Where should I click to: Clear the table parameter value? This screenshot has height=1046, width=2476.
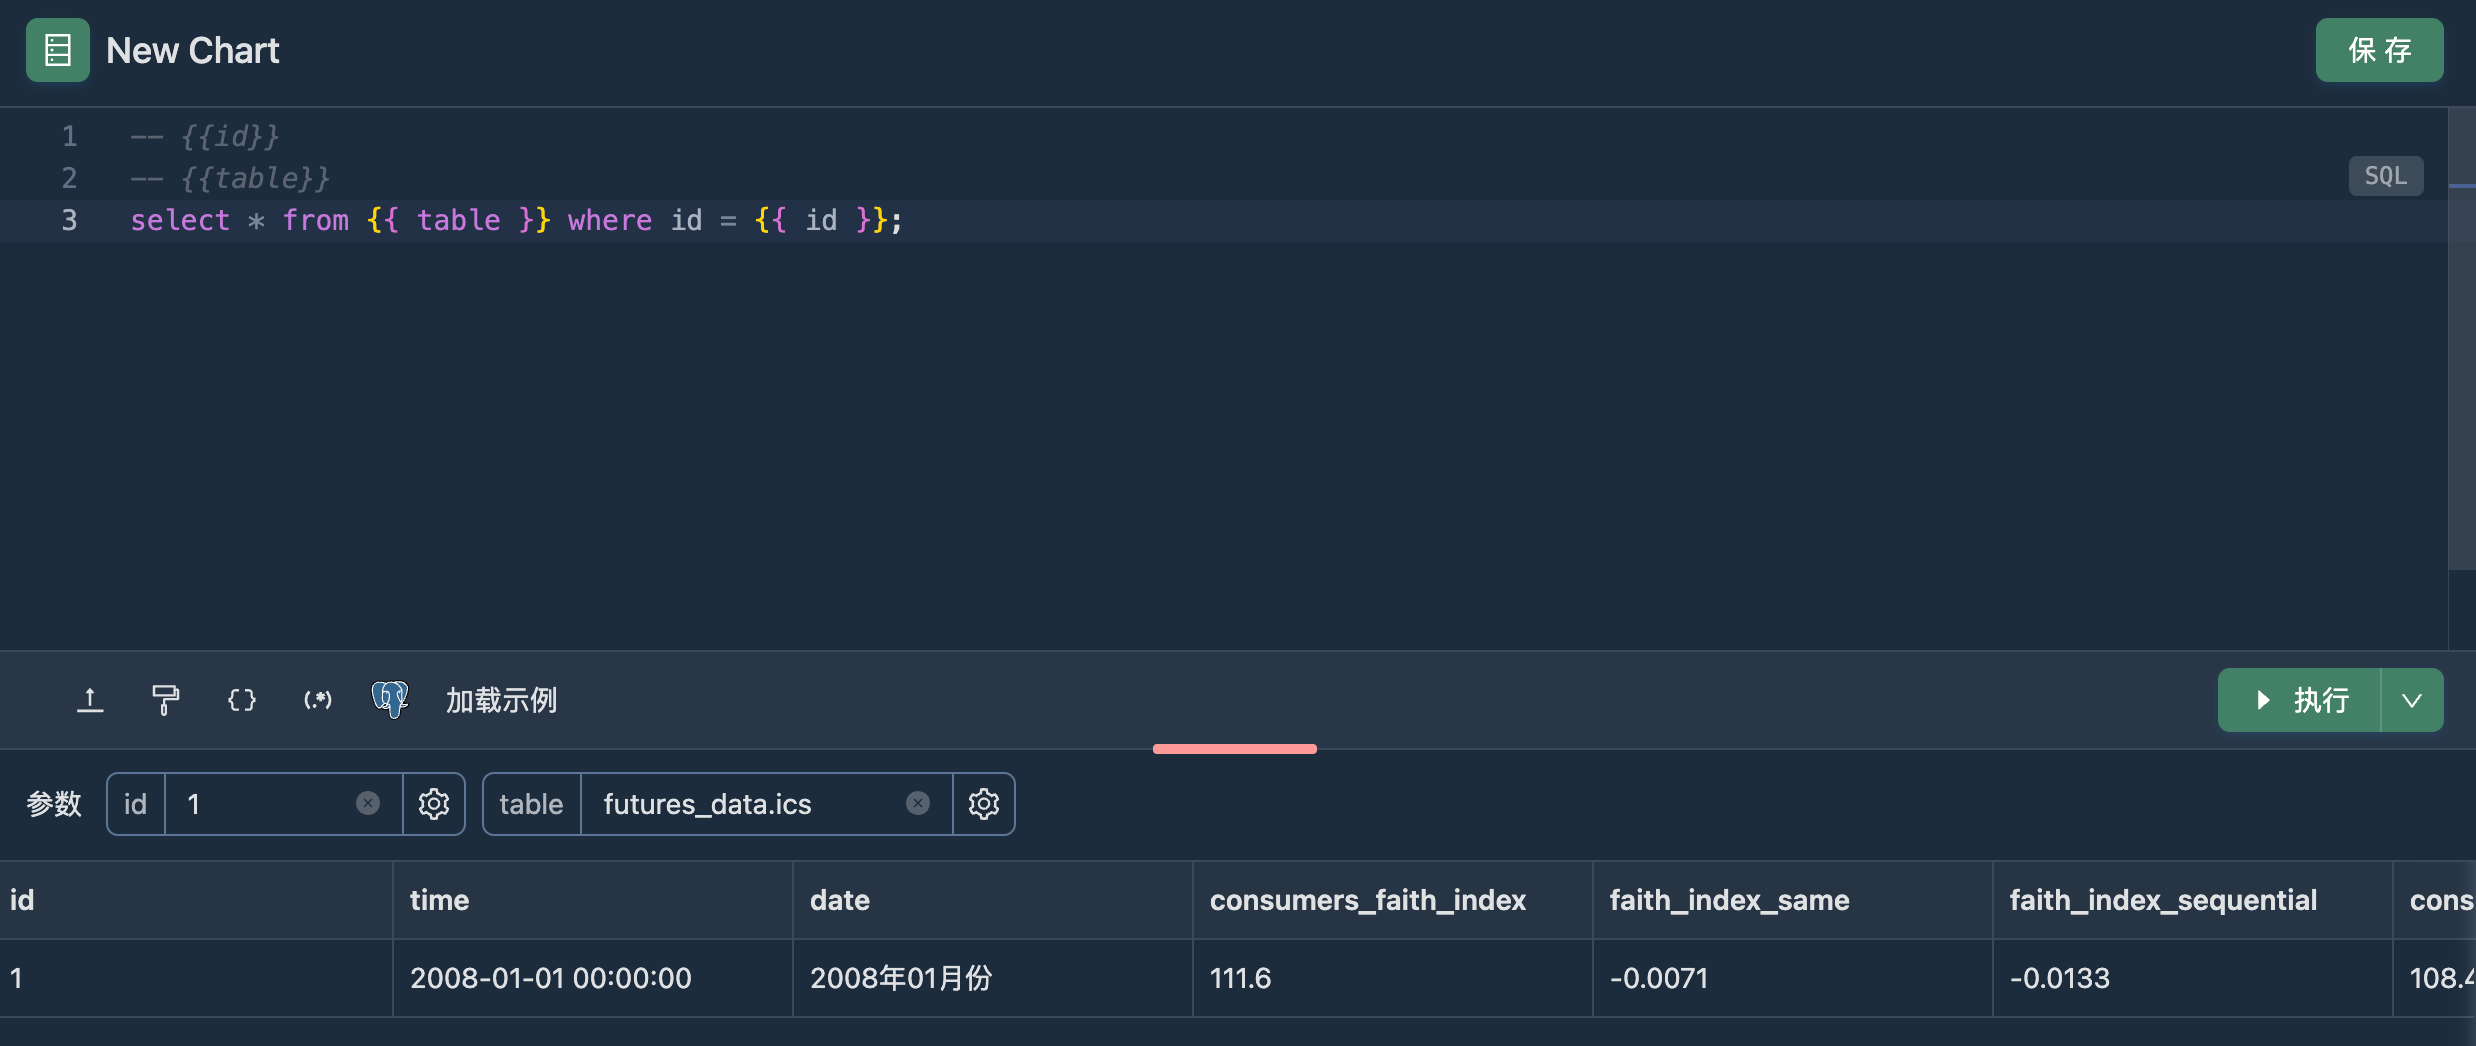(x=918, y=804)
